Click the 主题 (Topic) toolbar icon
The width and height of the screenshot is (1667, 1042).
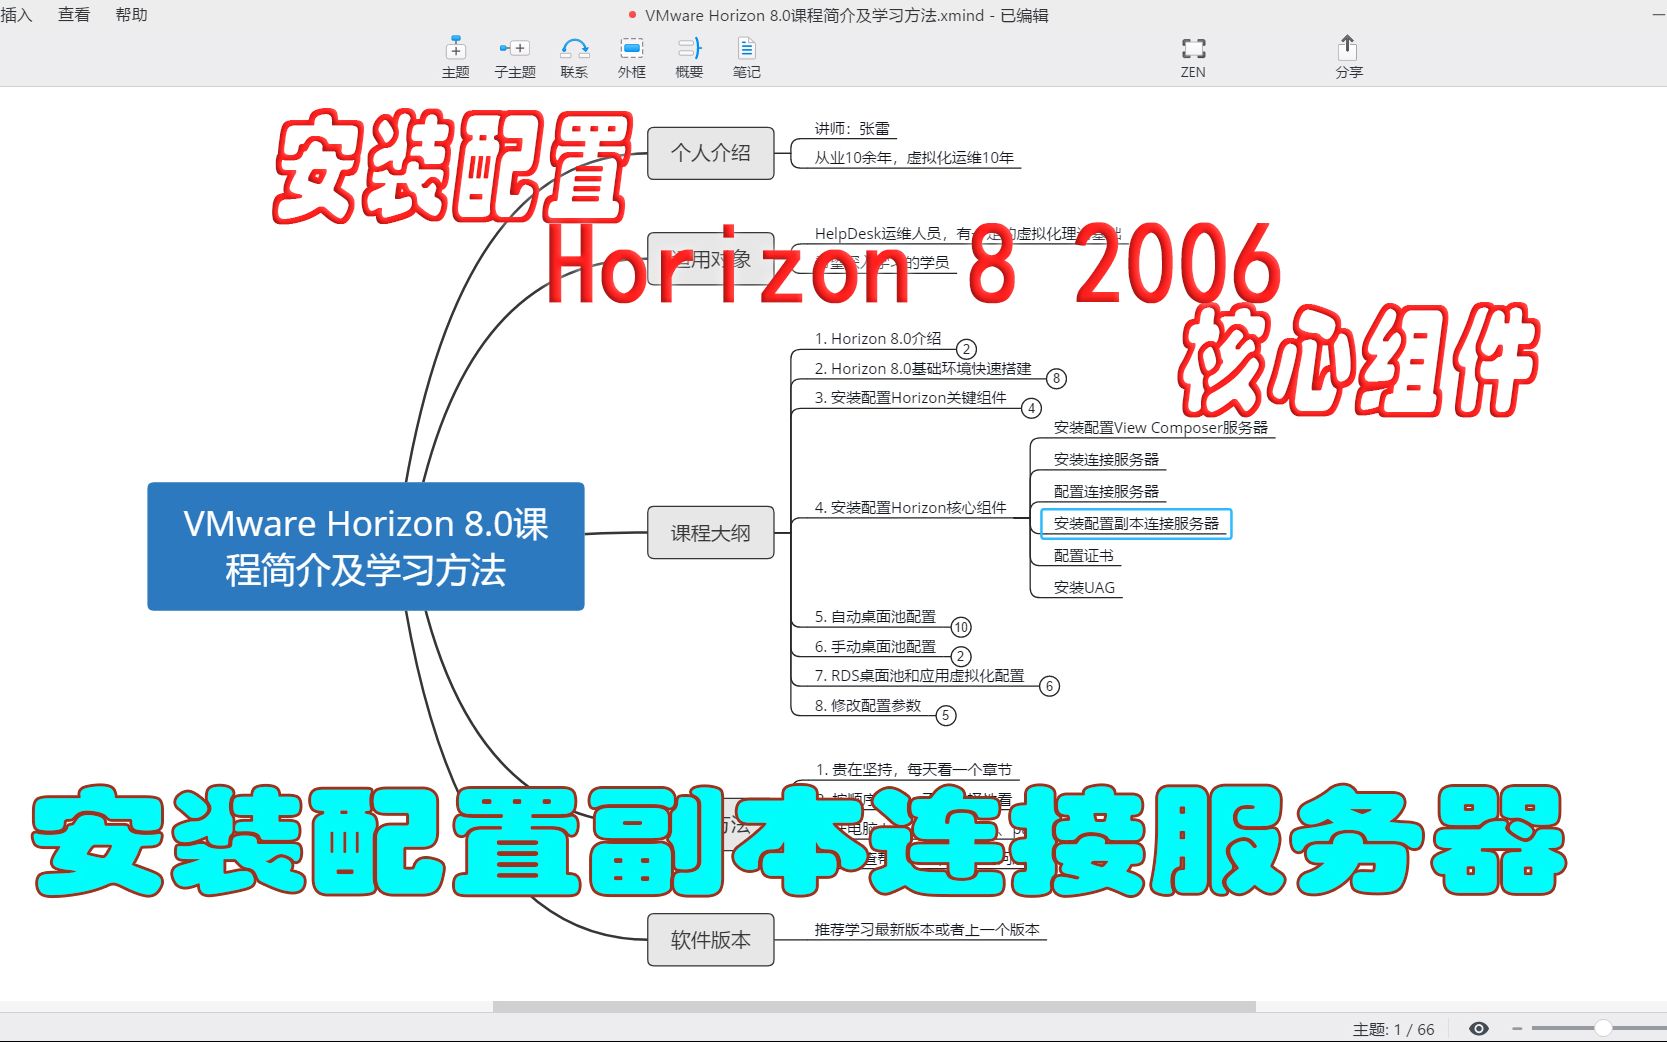455,57
